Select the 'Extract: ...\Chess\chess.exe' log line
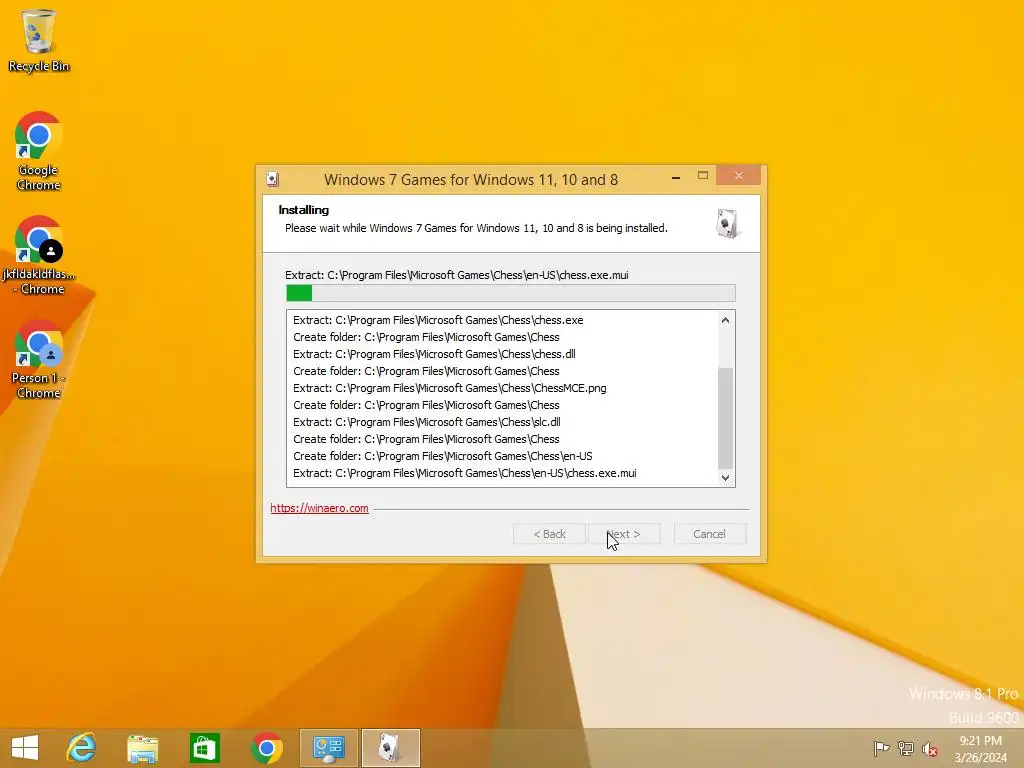Image resolution: width=1024 pixels, height=768 pixels. coord(438,320)
